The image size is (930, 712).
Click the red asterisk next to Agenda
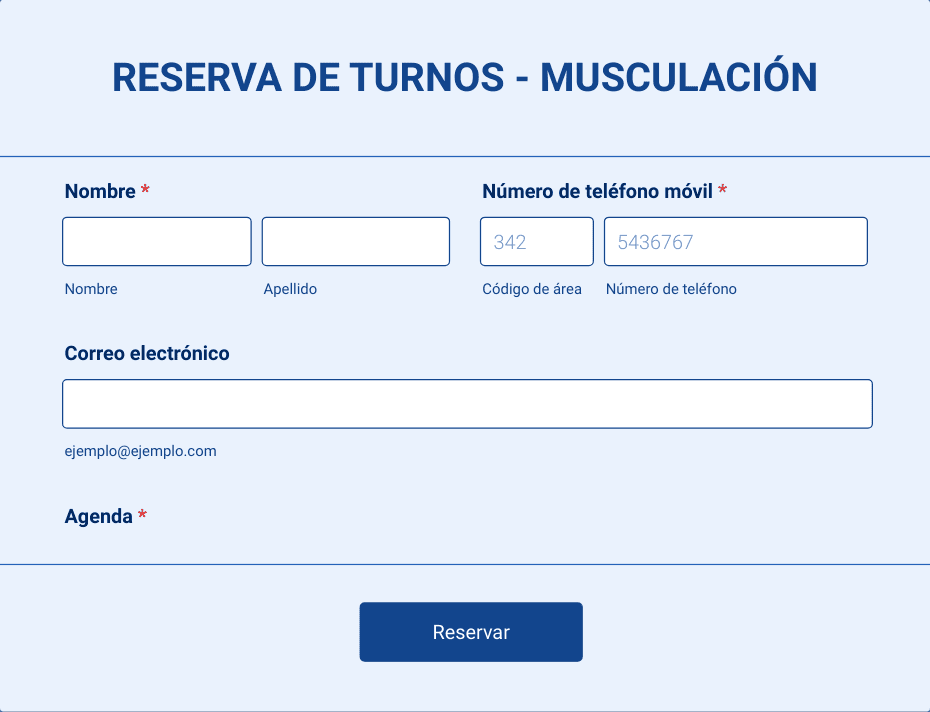(x=142, y=516)
